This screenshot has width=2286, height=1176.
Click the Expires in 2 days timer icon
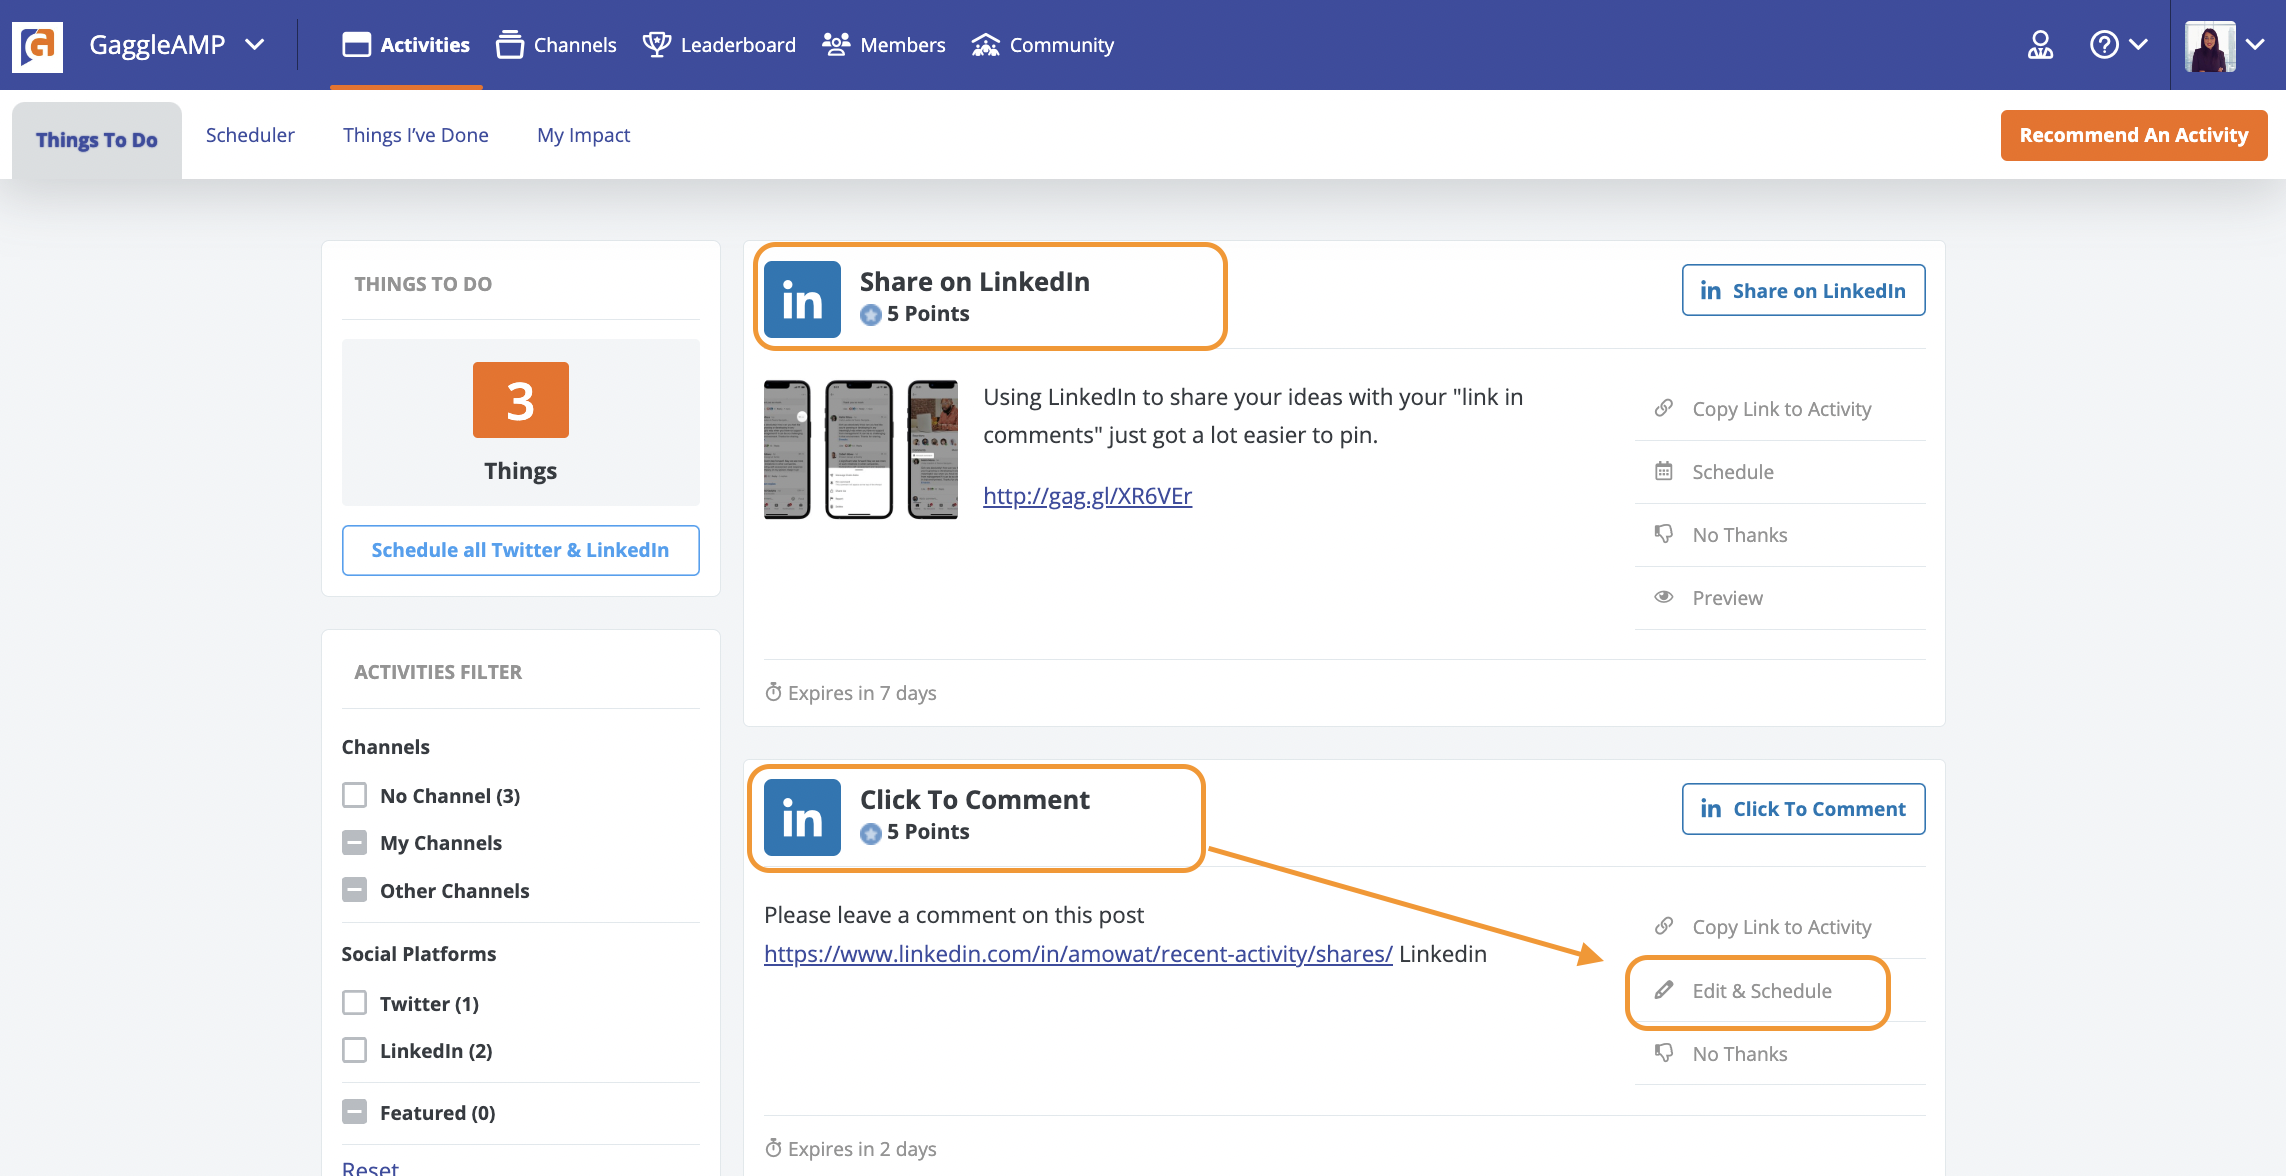tap(773, 1148)
